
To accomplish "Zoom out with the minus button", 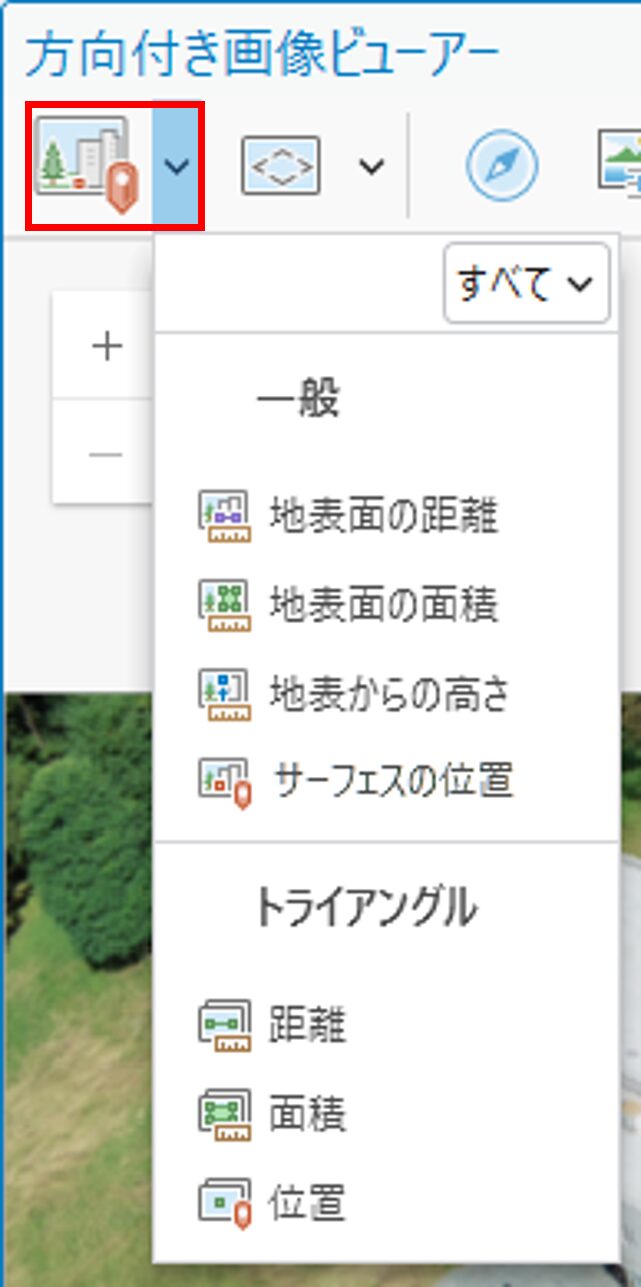I will click(106, 454).
